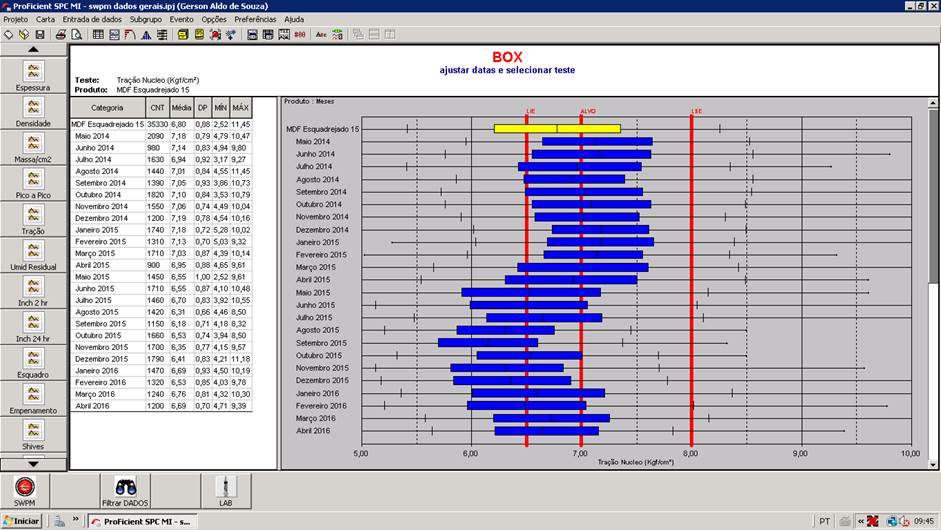Click the Iniciar start button
This screenshot has height=530, width=941.
coord(22,521)
